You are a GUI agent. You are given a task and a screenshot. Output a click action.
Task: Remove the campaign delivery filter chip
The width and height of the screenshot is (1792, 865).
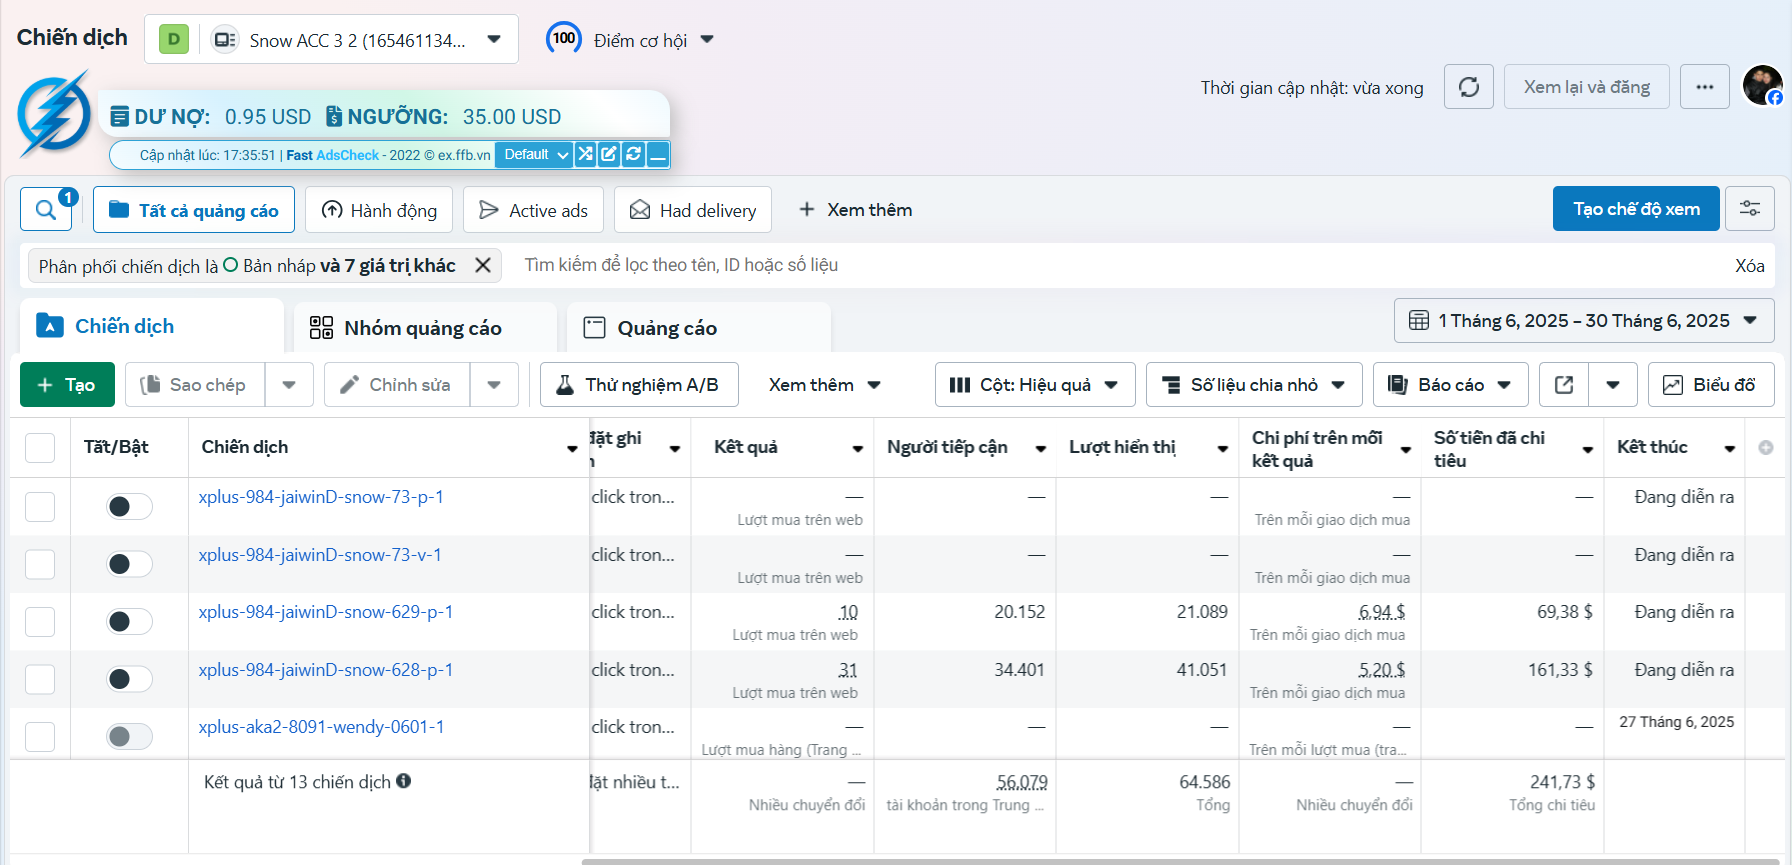click(x=483, y=265)
